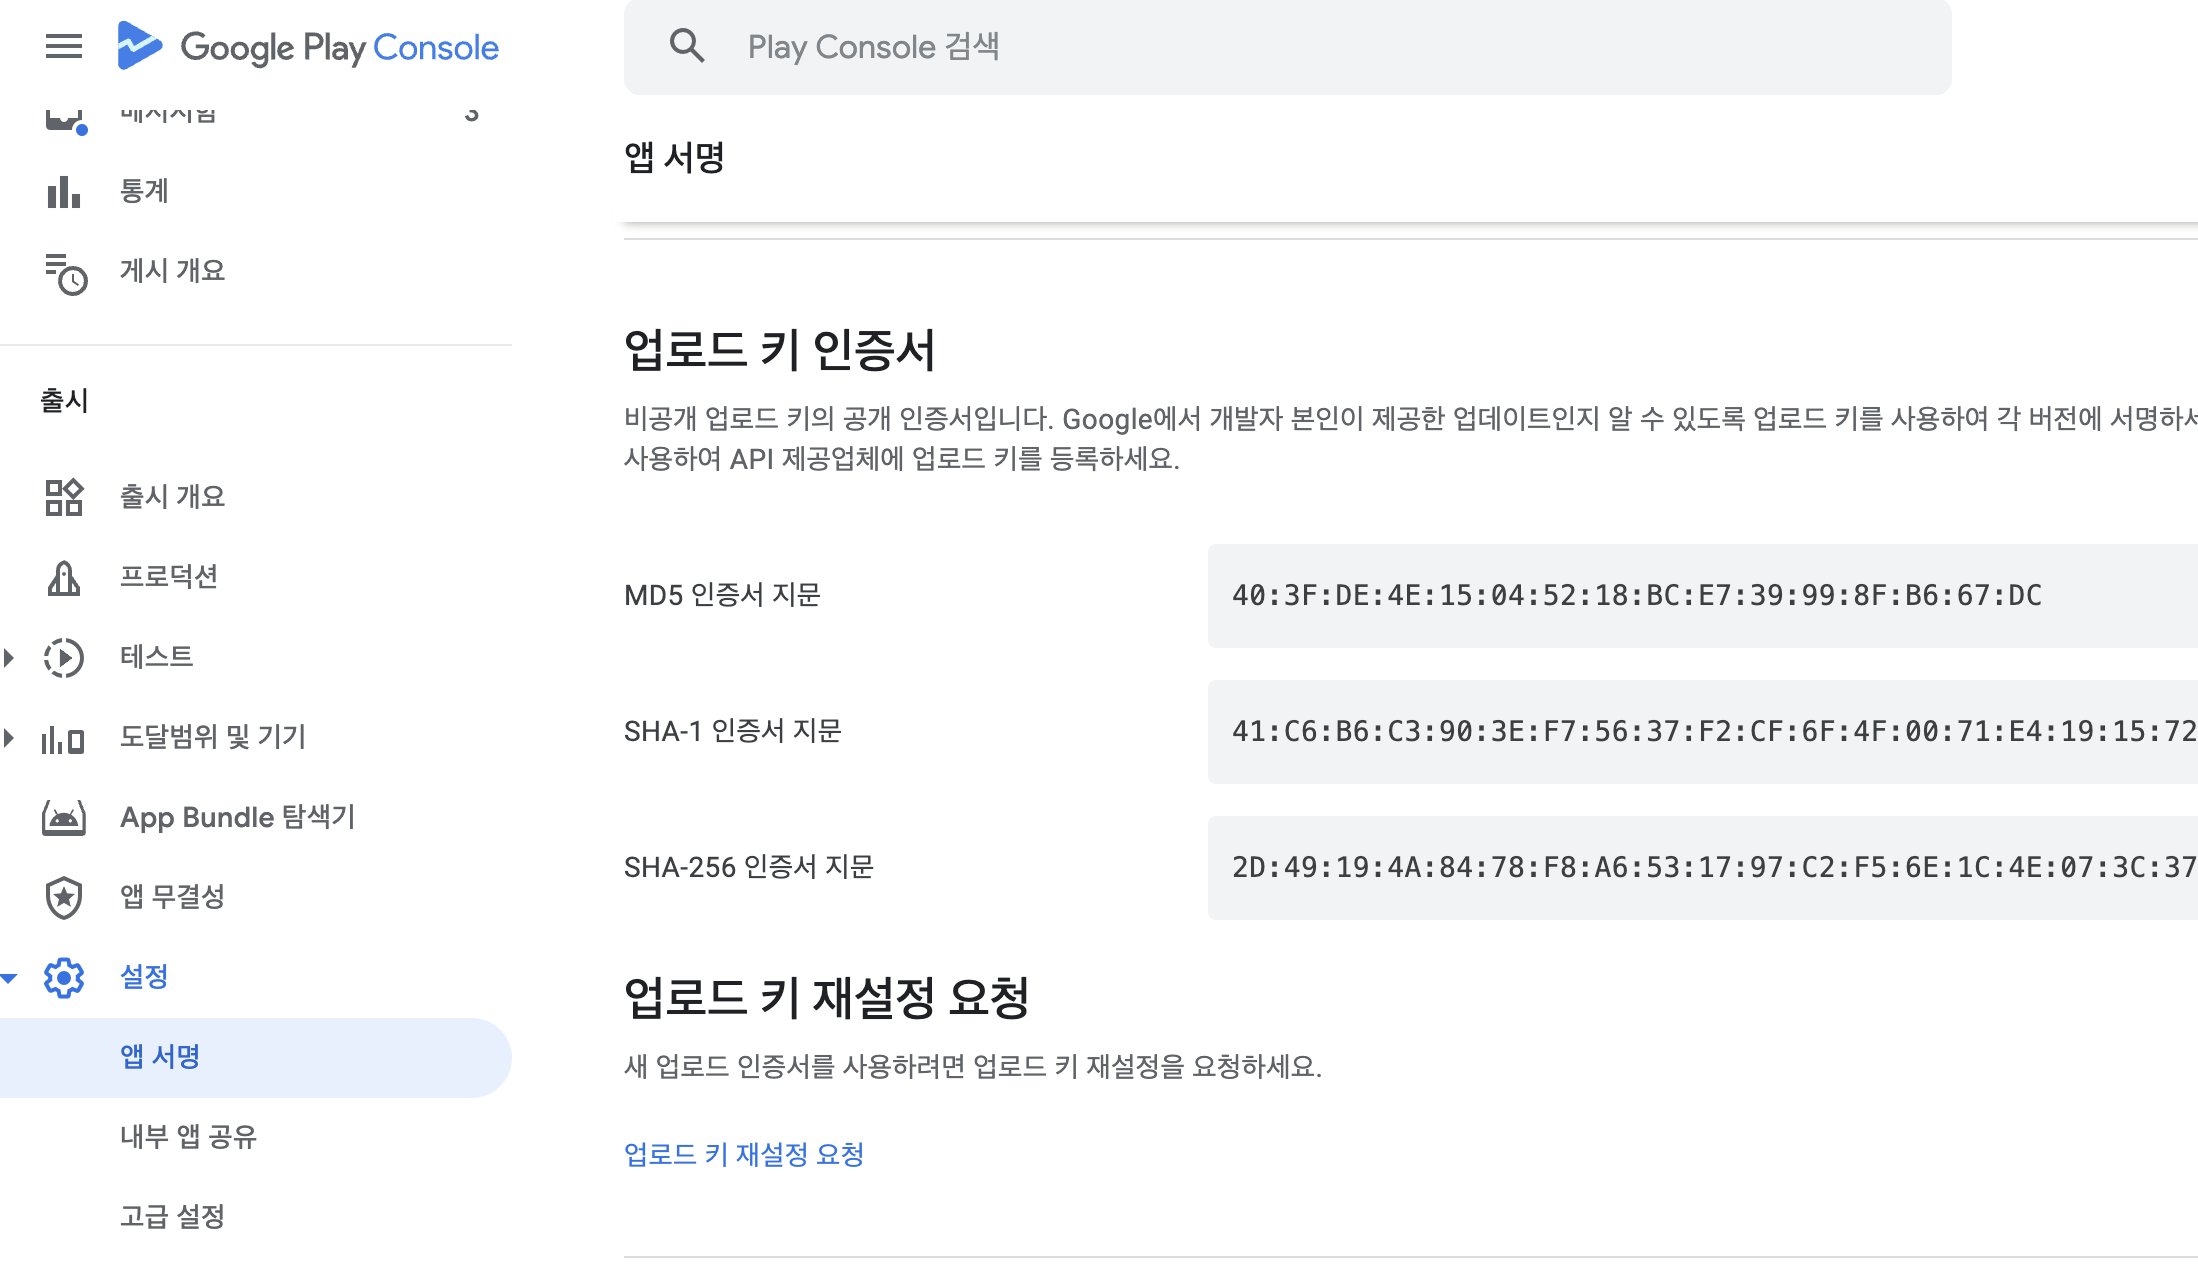
Task: Click the 출시 개요 dashboard icon
Action: click(64, 497)
